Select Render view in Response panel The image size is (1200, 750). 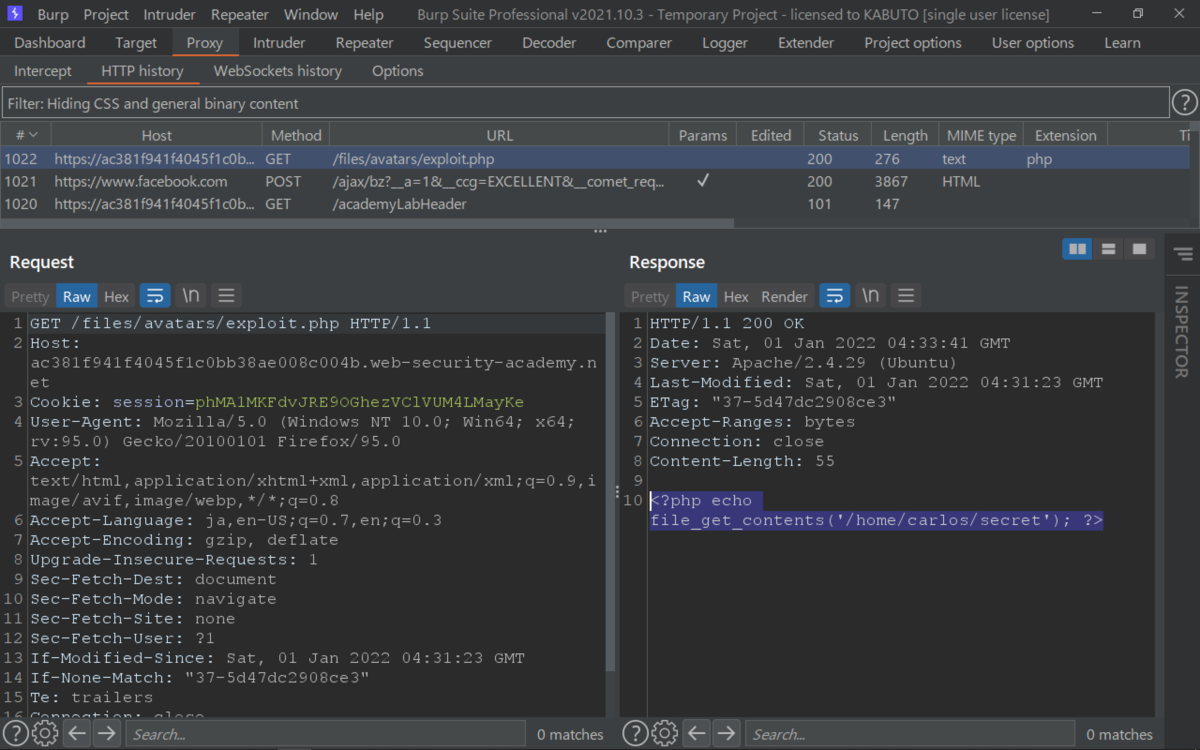[x=785, y=296]
